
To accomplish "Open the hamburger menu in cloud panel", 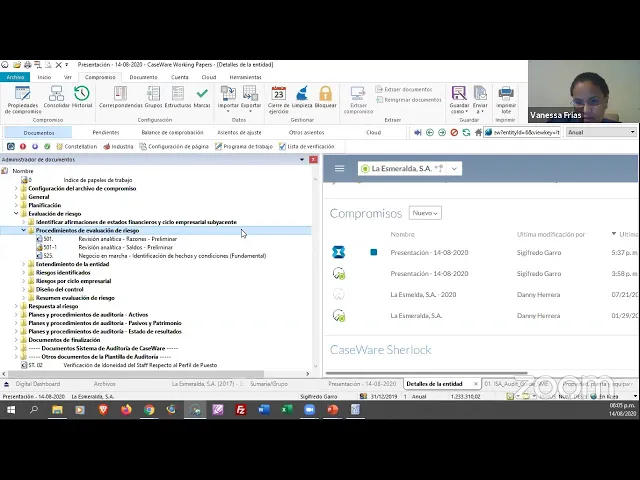I will coord(340,169).
